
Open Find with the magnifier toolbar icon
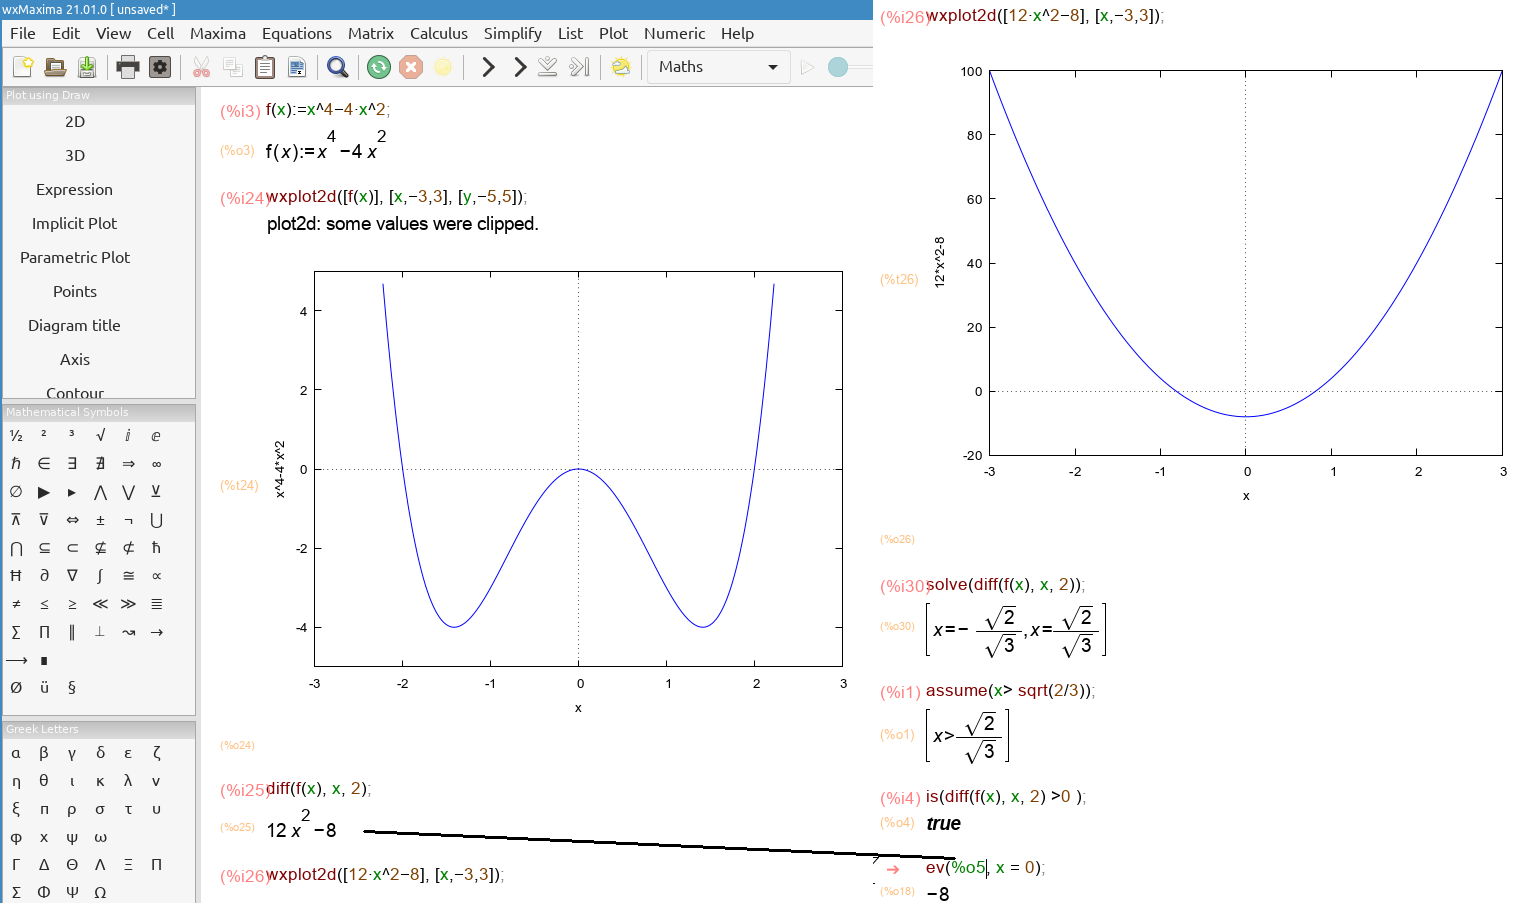click(337, 67)
